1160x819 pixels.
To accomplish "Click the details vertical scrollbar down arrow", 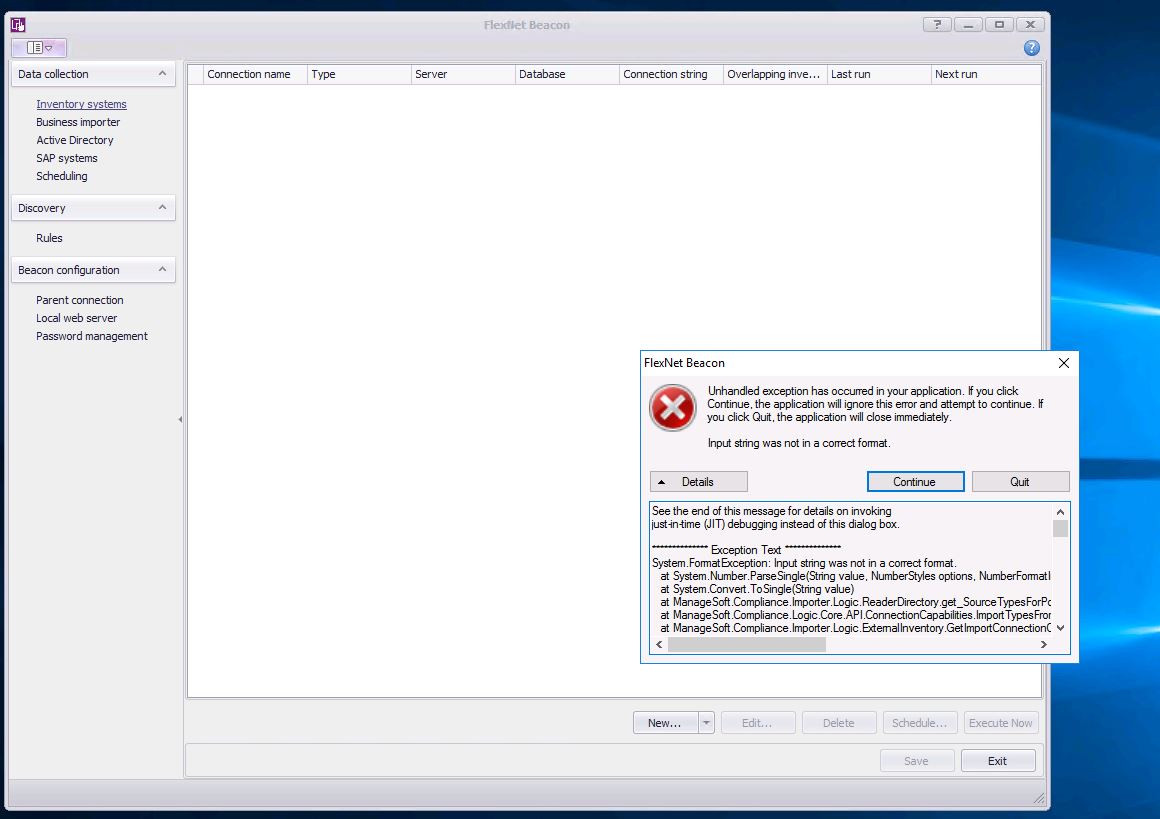I will point(1060,628).
